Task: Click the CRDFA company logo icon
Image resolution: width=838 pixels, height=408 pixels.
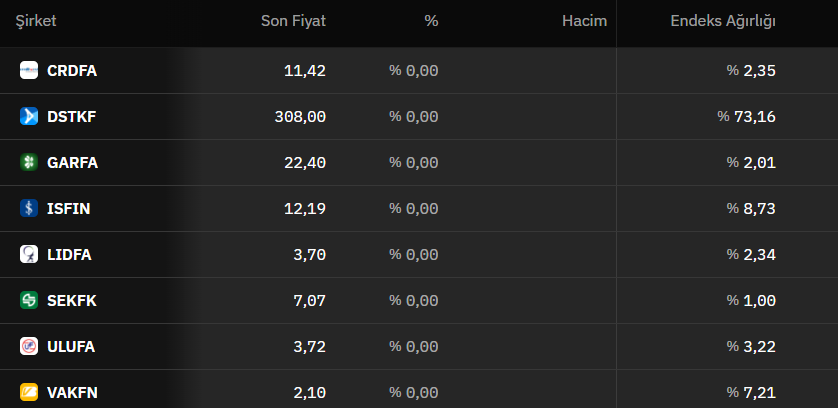Action: pyautogui.click(x=29, y=70)
